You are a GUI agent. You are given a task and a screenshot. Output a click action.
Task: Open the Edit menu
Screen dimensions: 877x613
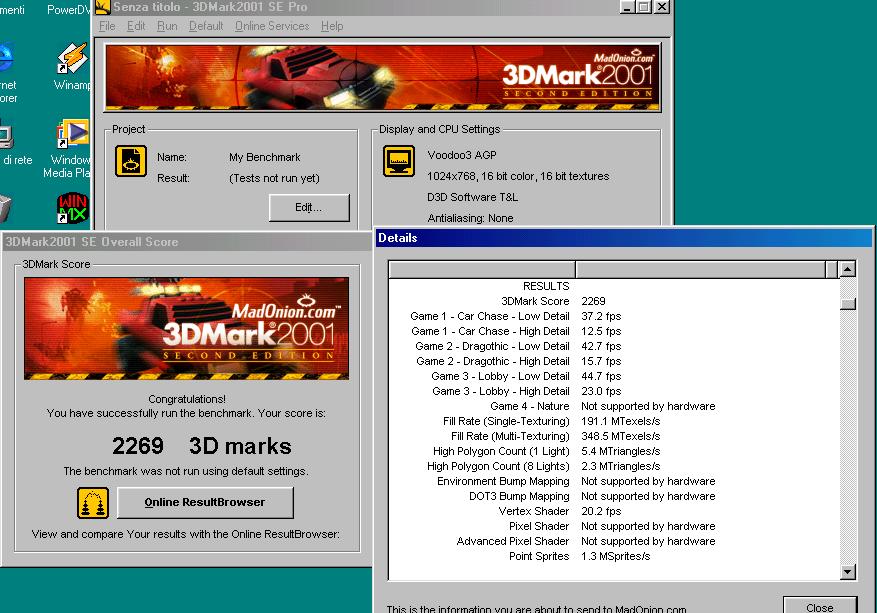(136, 26)
